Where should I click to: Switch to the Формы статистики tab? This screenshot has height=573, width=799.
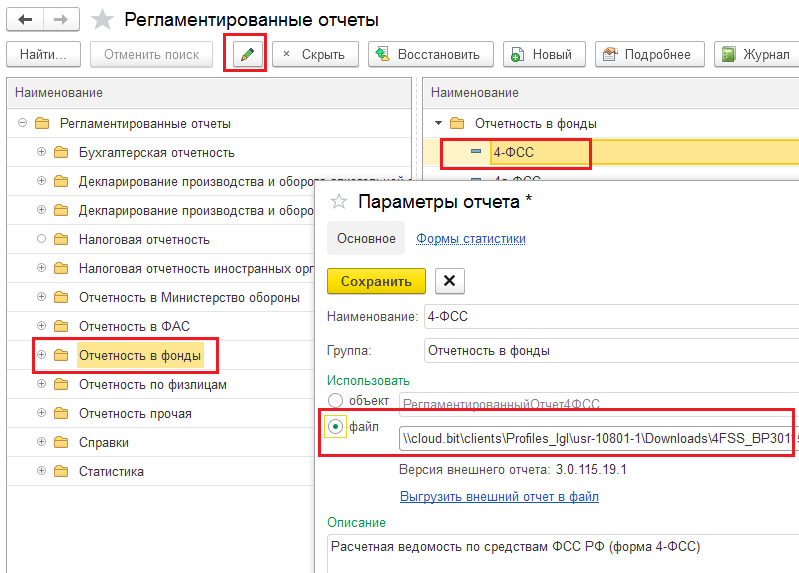pos(471,238)
